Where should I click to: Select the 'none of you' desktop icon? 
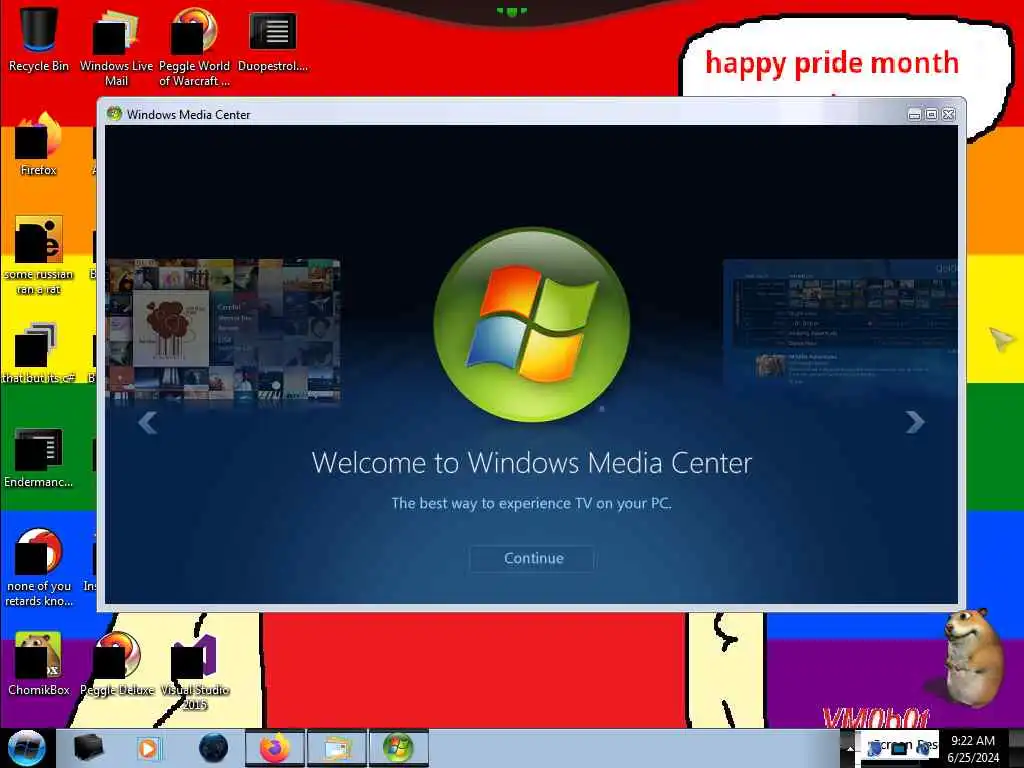coord(39,568)
